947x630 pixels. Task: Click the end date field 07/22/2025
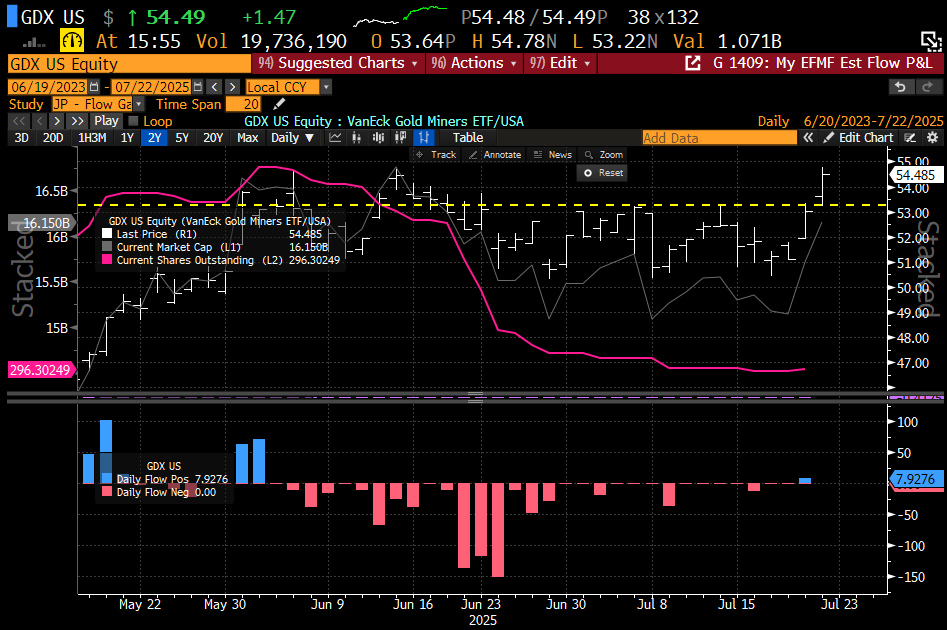[152, 87]
